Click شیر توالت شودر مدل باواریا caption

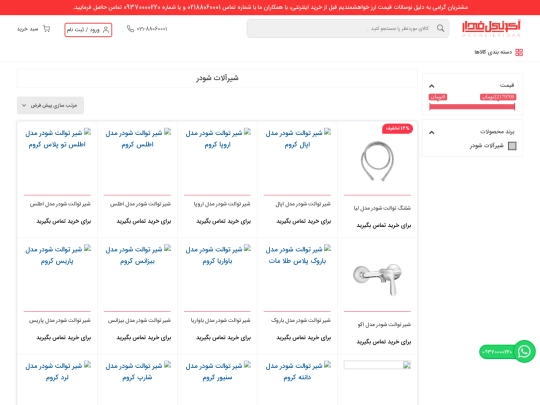pyautogui.click(x=220, y=321)
